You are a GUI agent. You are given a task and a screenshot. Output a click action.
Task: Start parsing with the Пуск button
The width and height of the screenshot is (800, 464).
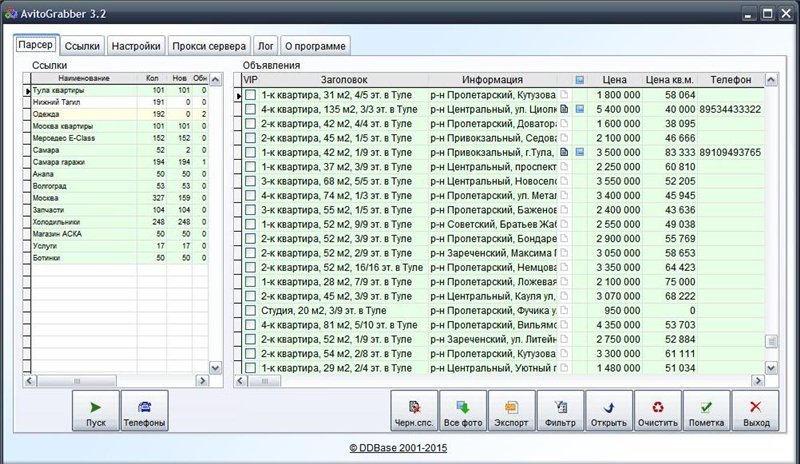pos(95,411)
